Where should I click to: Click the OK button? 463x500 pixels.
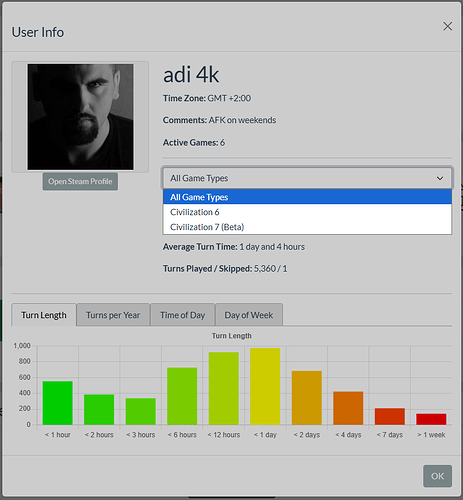tap(437, 476)
